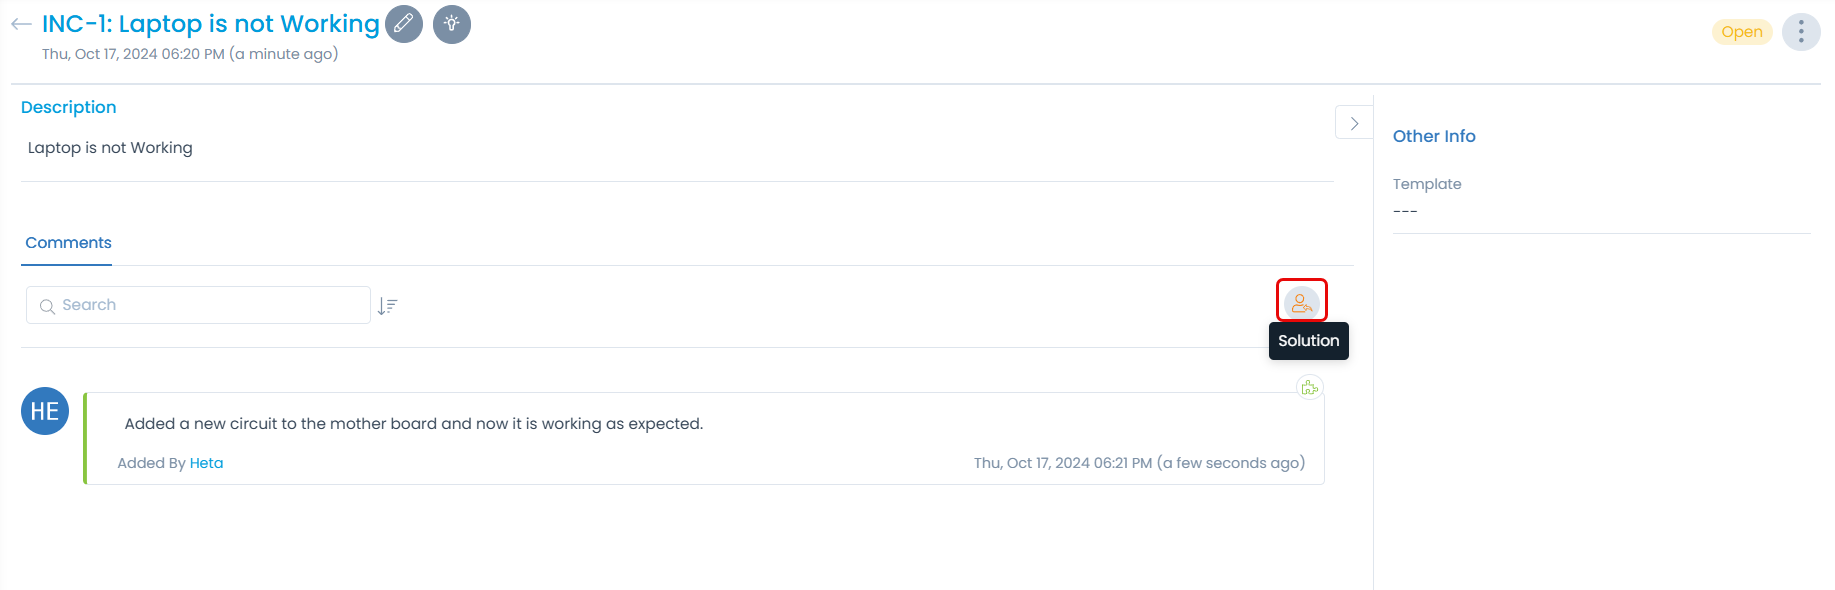
Task: Click the highlighted Solution icon
Action: coord(1302,299)
